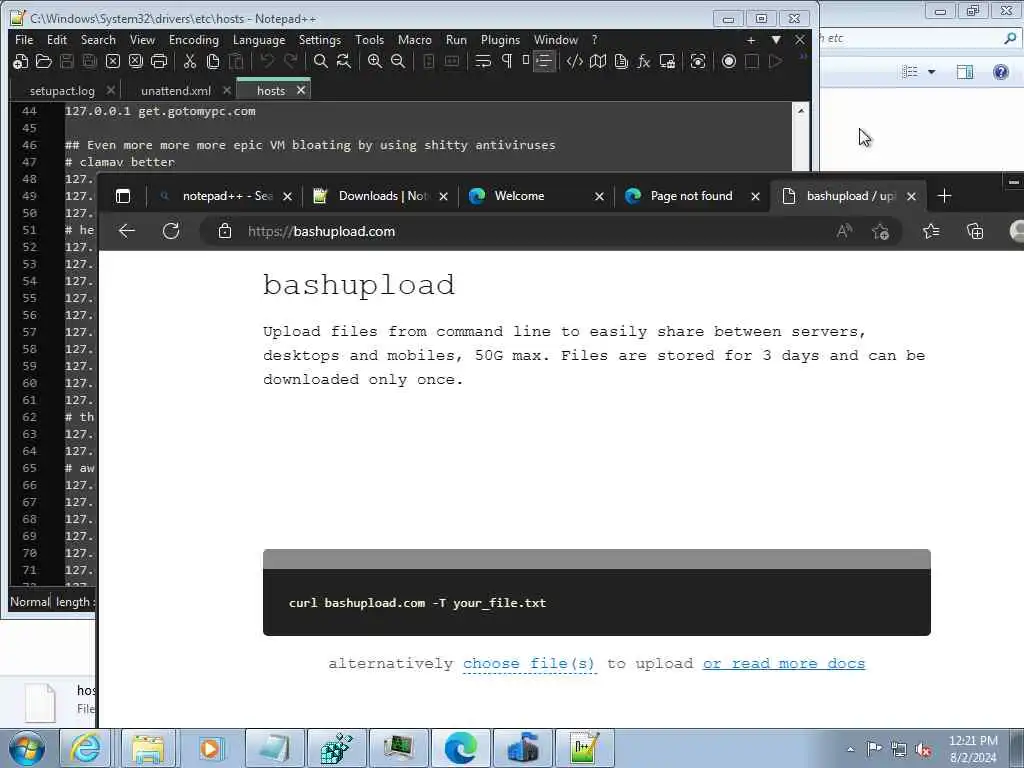Image resolution: width=1024 pixels, height=768 pixels.
Task: Toggle Word Wrap in Notepad++ toolbar
Action: [x=483, y=61]
